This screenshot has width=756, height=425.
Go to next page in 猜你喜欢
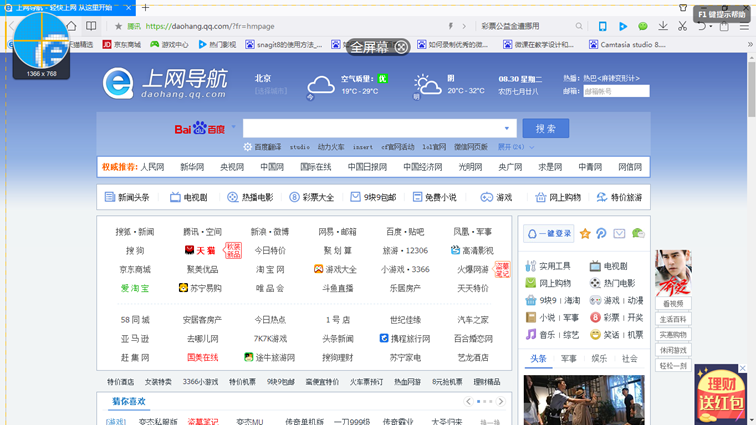coord(500,401)
